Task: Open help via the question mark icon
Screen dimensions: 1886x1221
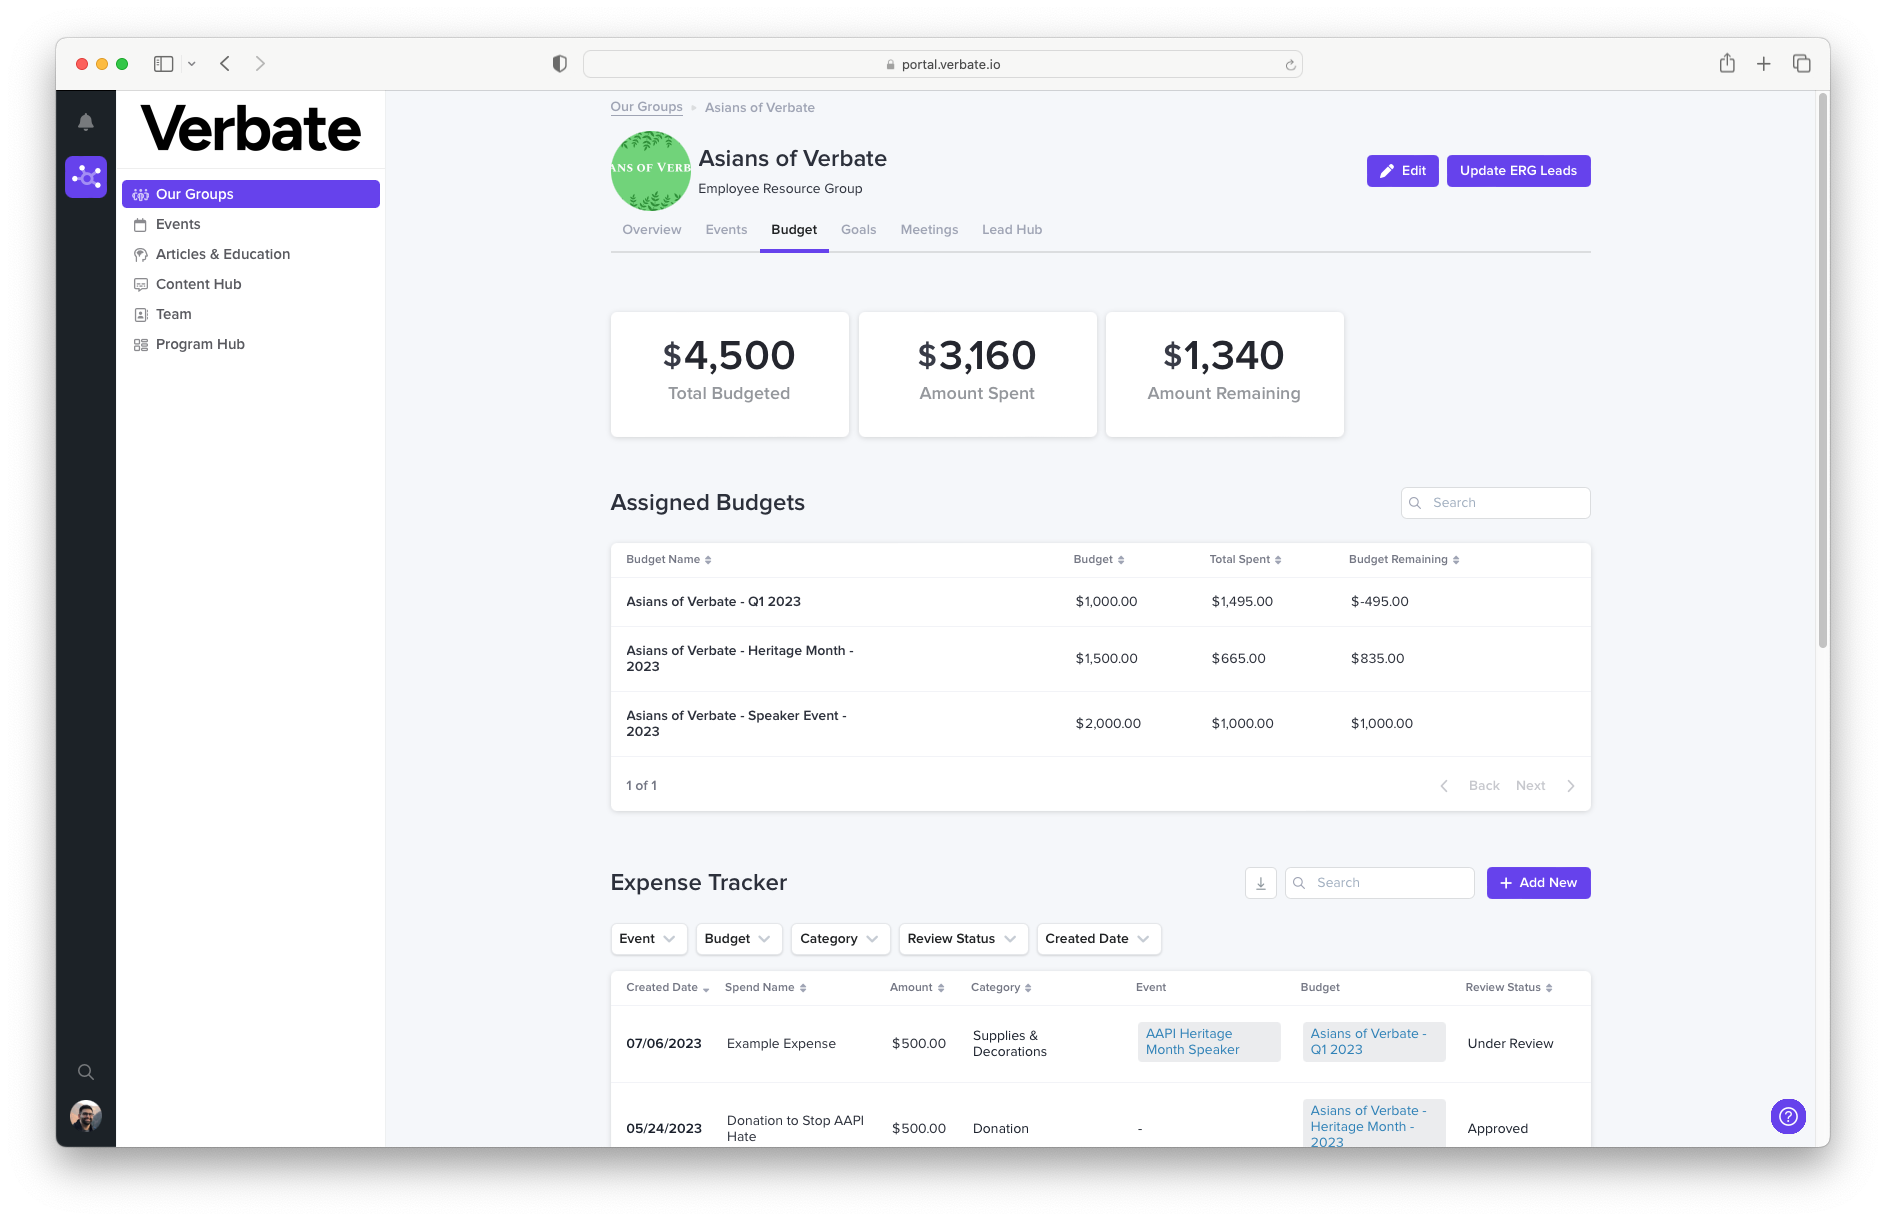Action: coord(1789,1116)
